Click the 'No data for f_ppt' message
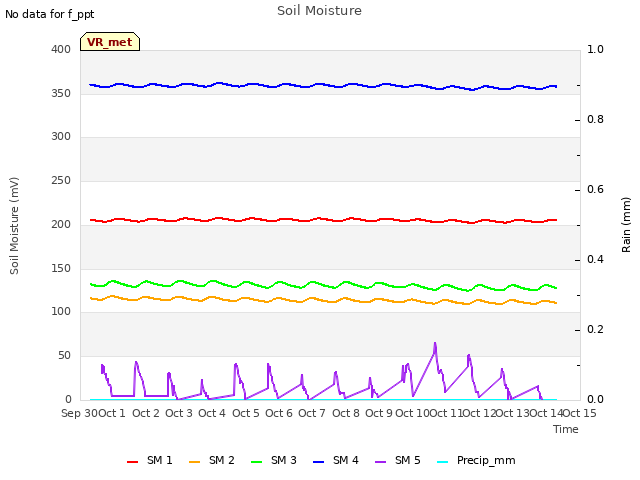This screenshot has height=480, width=640. pyautogui.click(x=50, y=14)
